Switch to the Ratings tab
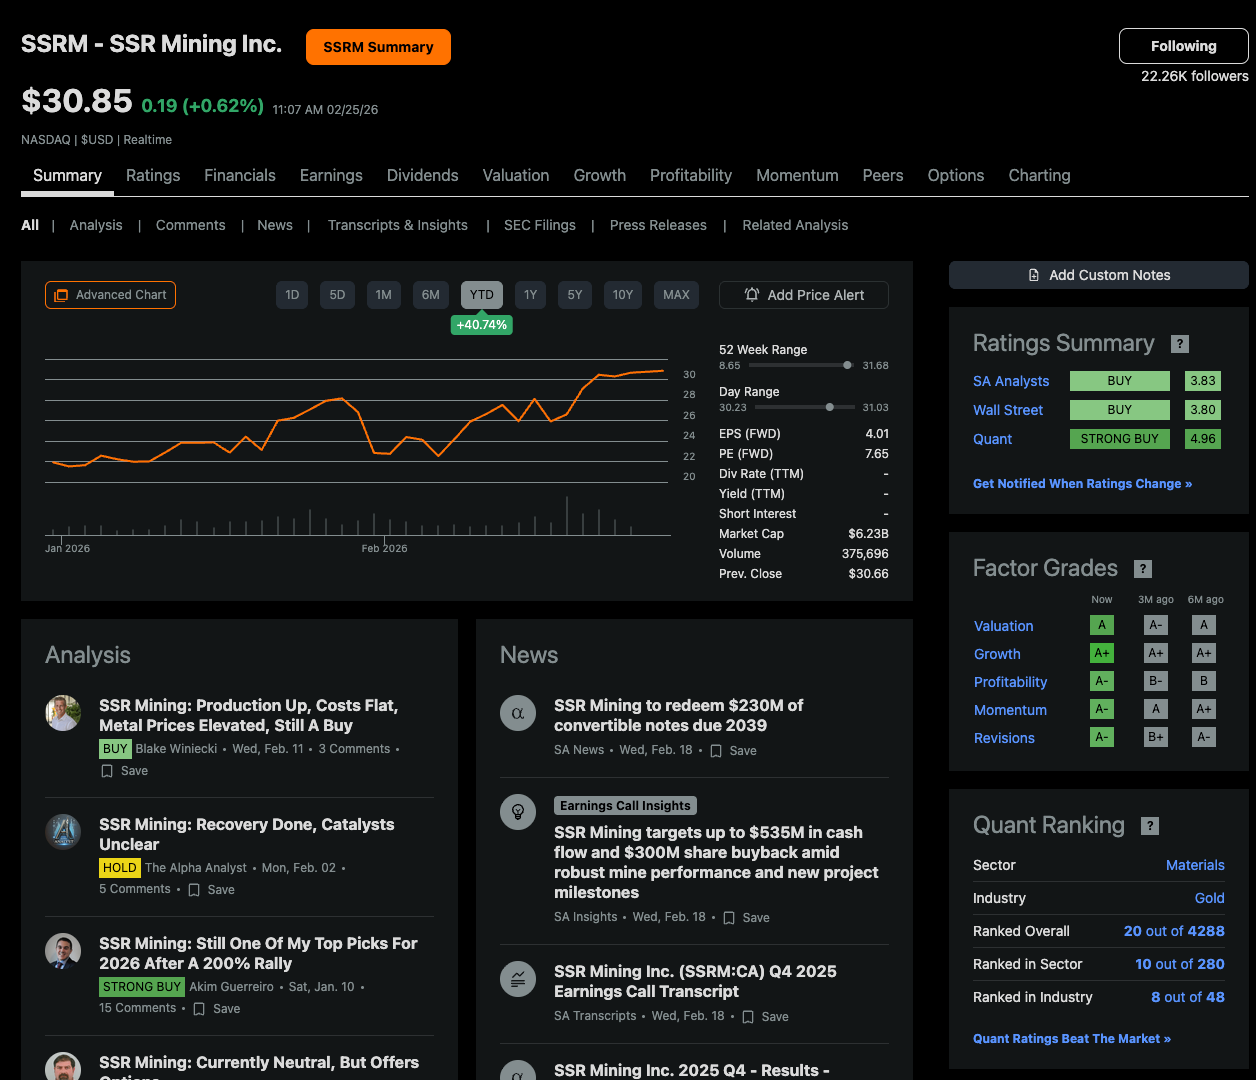Image resolution: width=1256 pixels, height=1080 pixels. 153,175
